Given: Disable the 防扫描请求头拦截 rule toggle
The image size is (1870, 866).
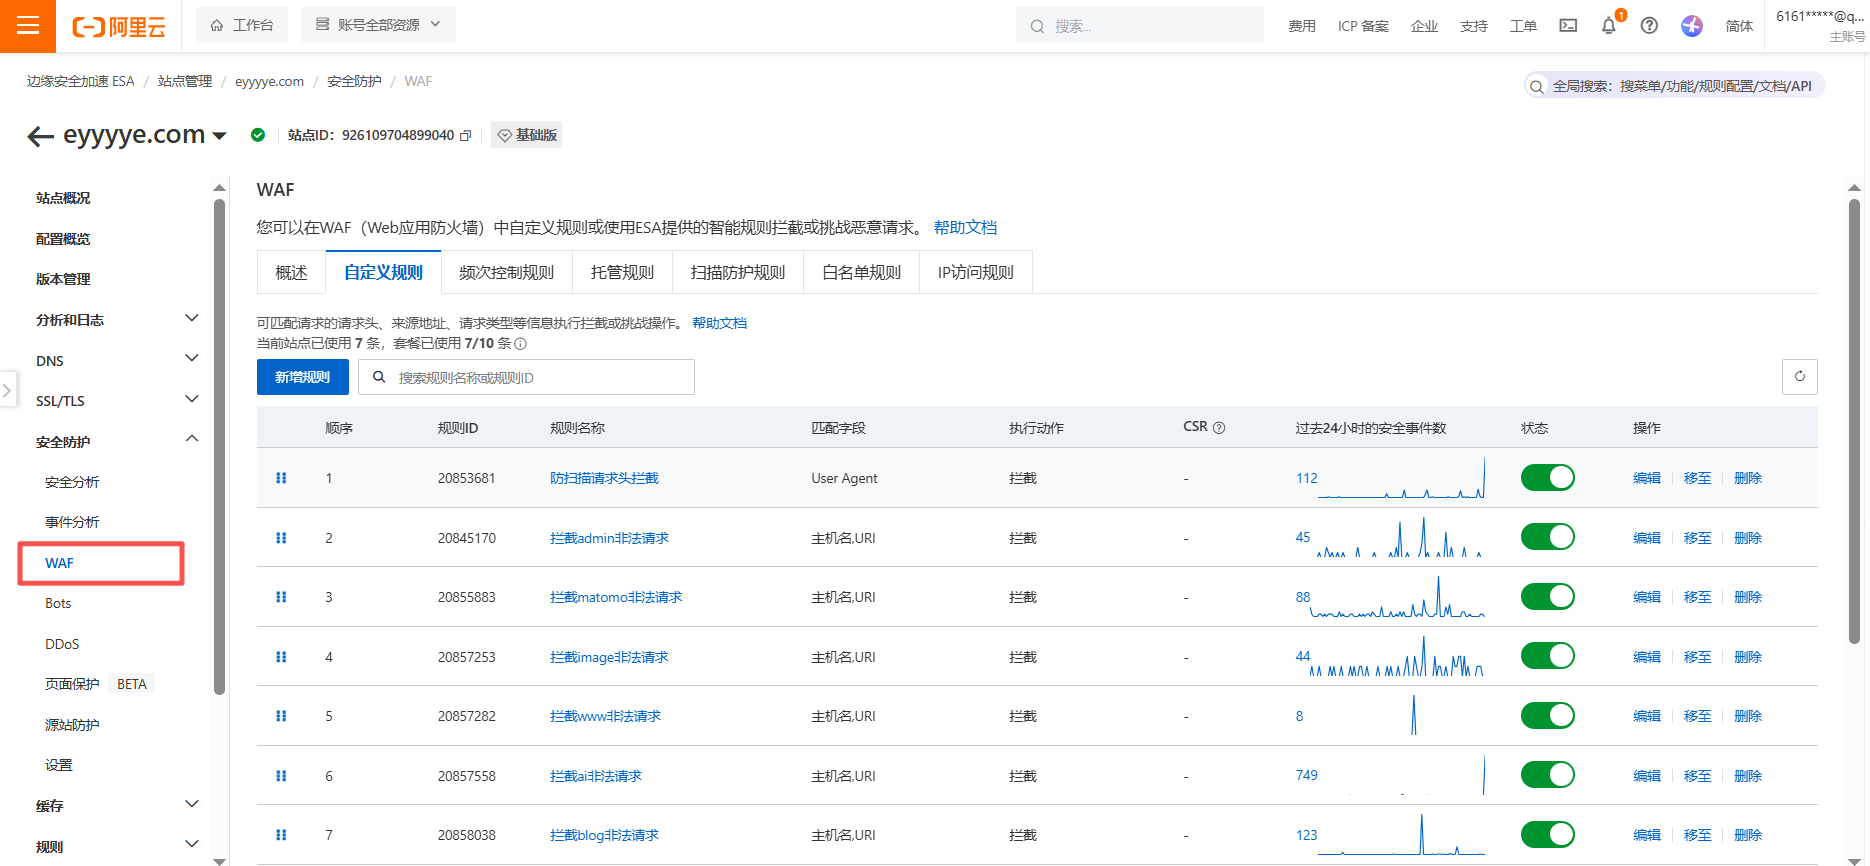Looking at the screenshot, I should 1547,478.
